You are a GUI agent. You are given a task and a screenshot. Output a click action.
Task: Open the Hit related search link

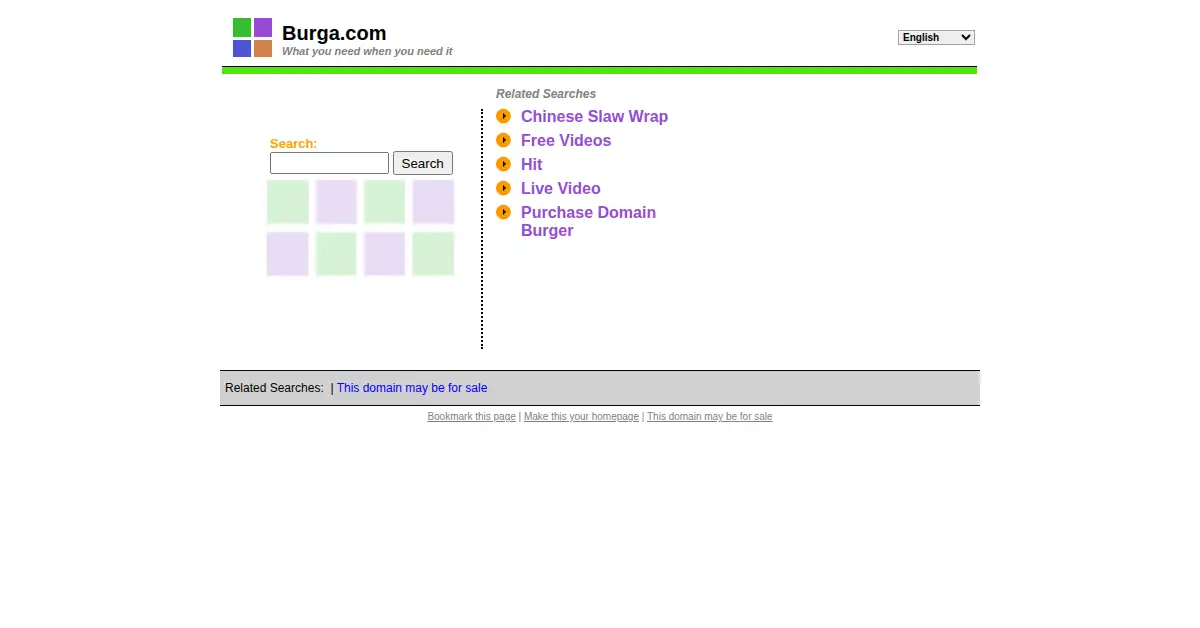(x=531, y=165)
